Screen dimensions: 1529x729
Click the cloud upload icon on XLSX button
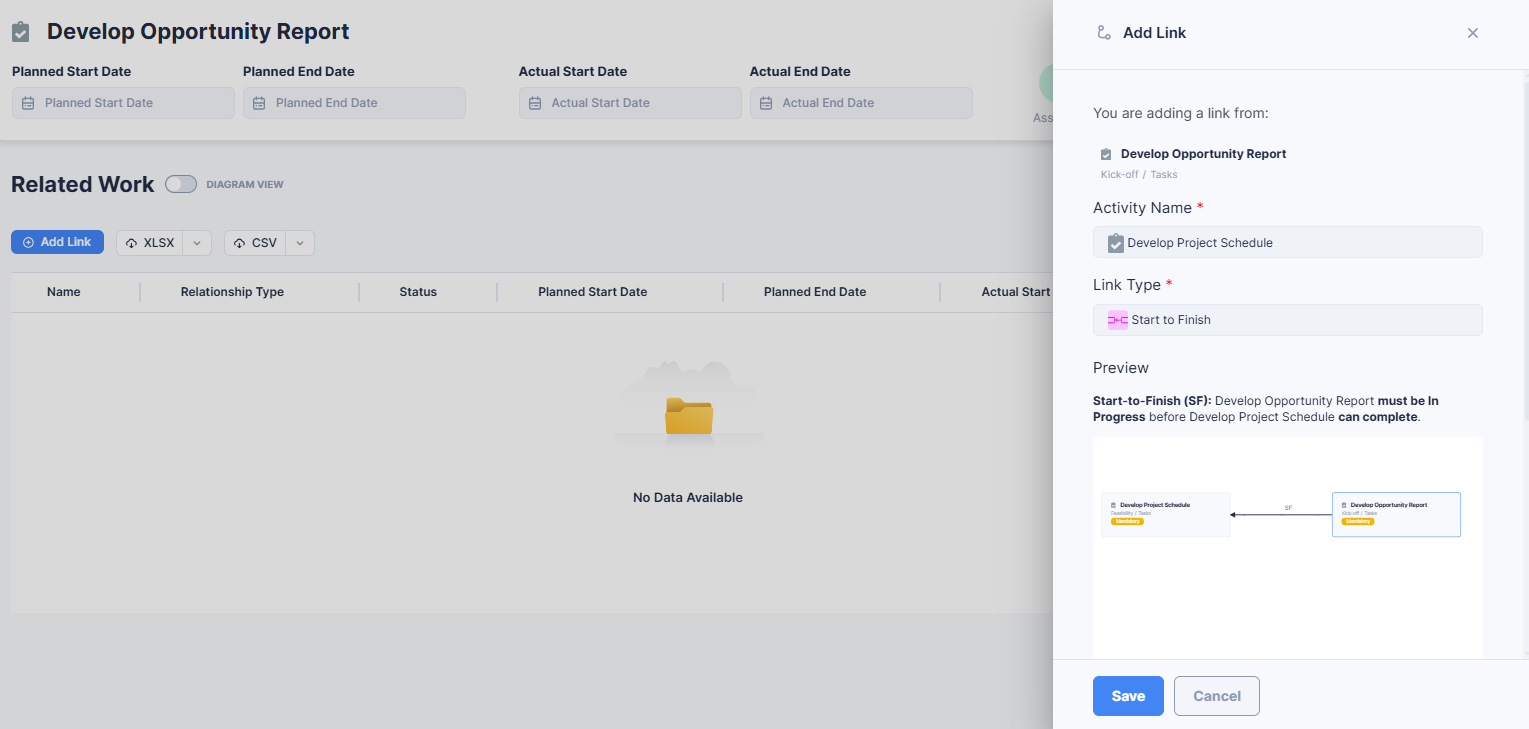pos(131,243)
